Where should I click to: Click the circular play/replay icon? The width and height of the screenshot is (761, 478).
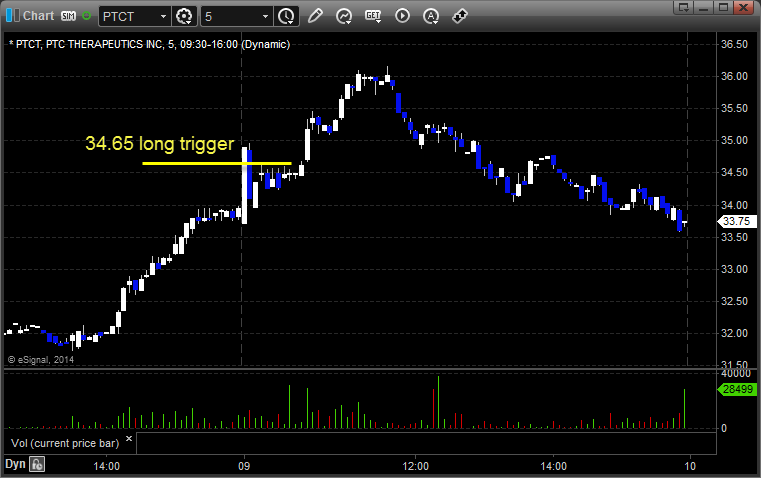tap(402, 16)
